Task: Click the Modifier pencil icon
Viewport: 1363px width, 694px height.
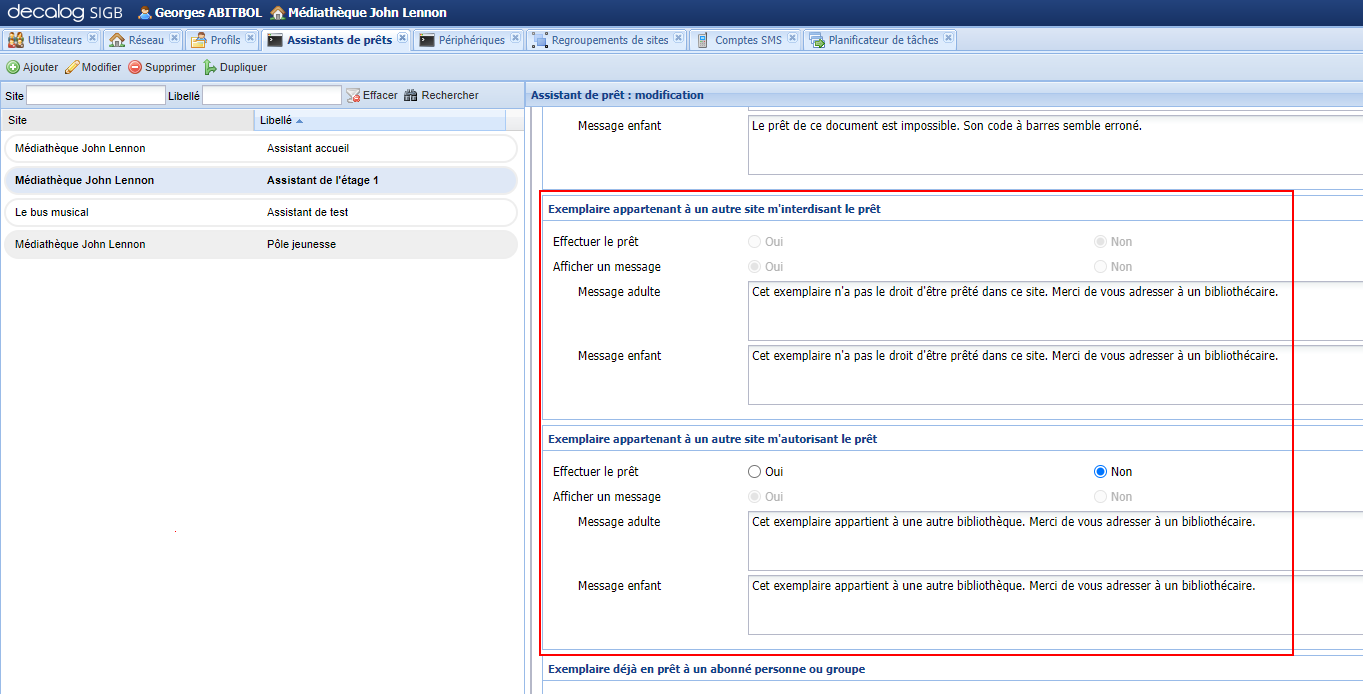Action: (72, 68)
